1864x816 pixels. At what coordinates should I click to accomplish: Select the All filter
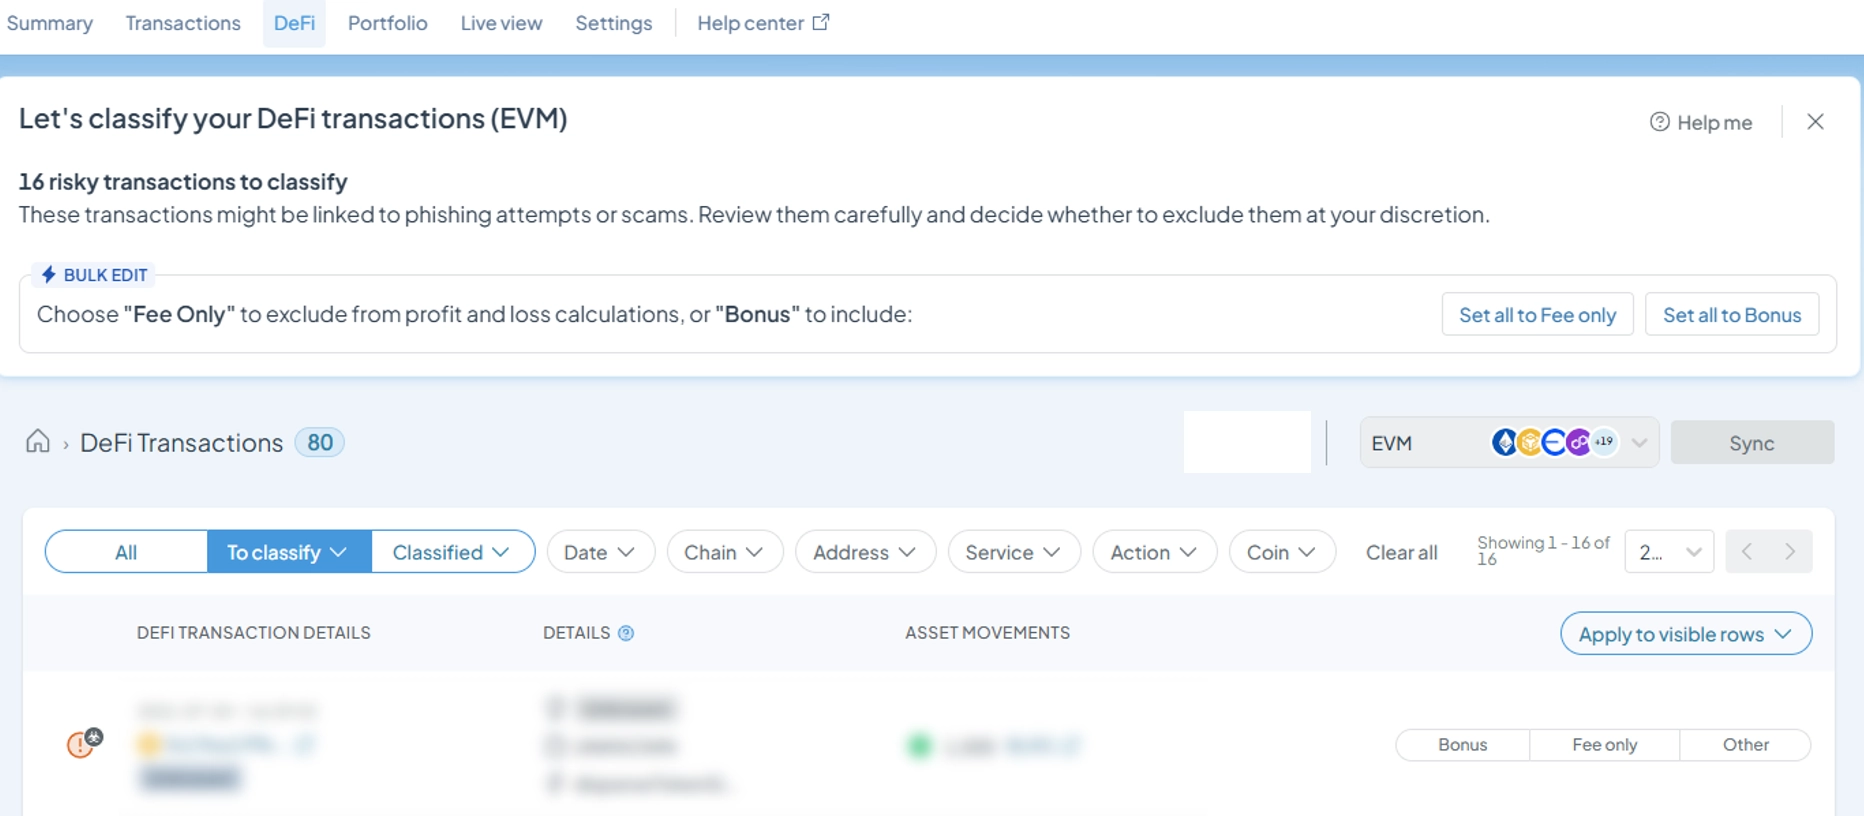126,552
